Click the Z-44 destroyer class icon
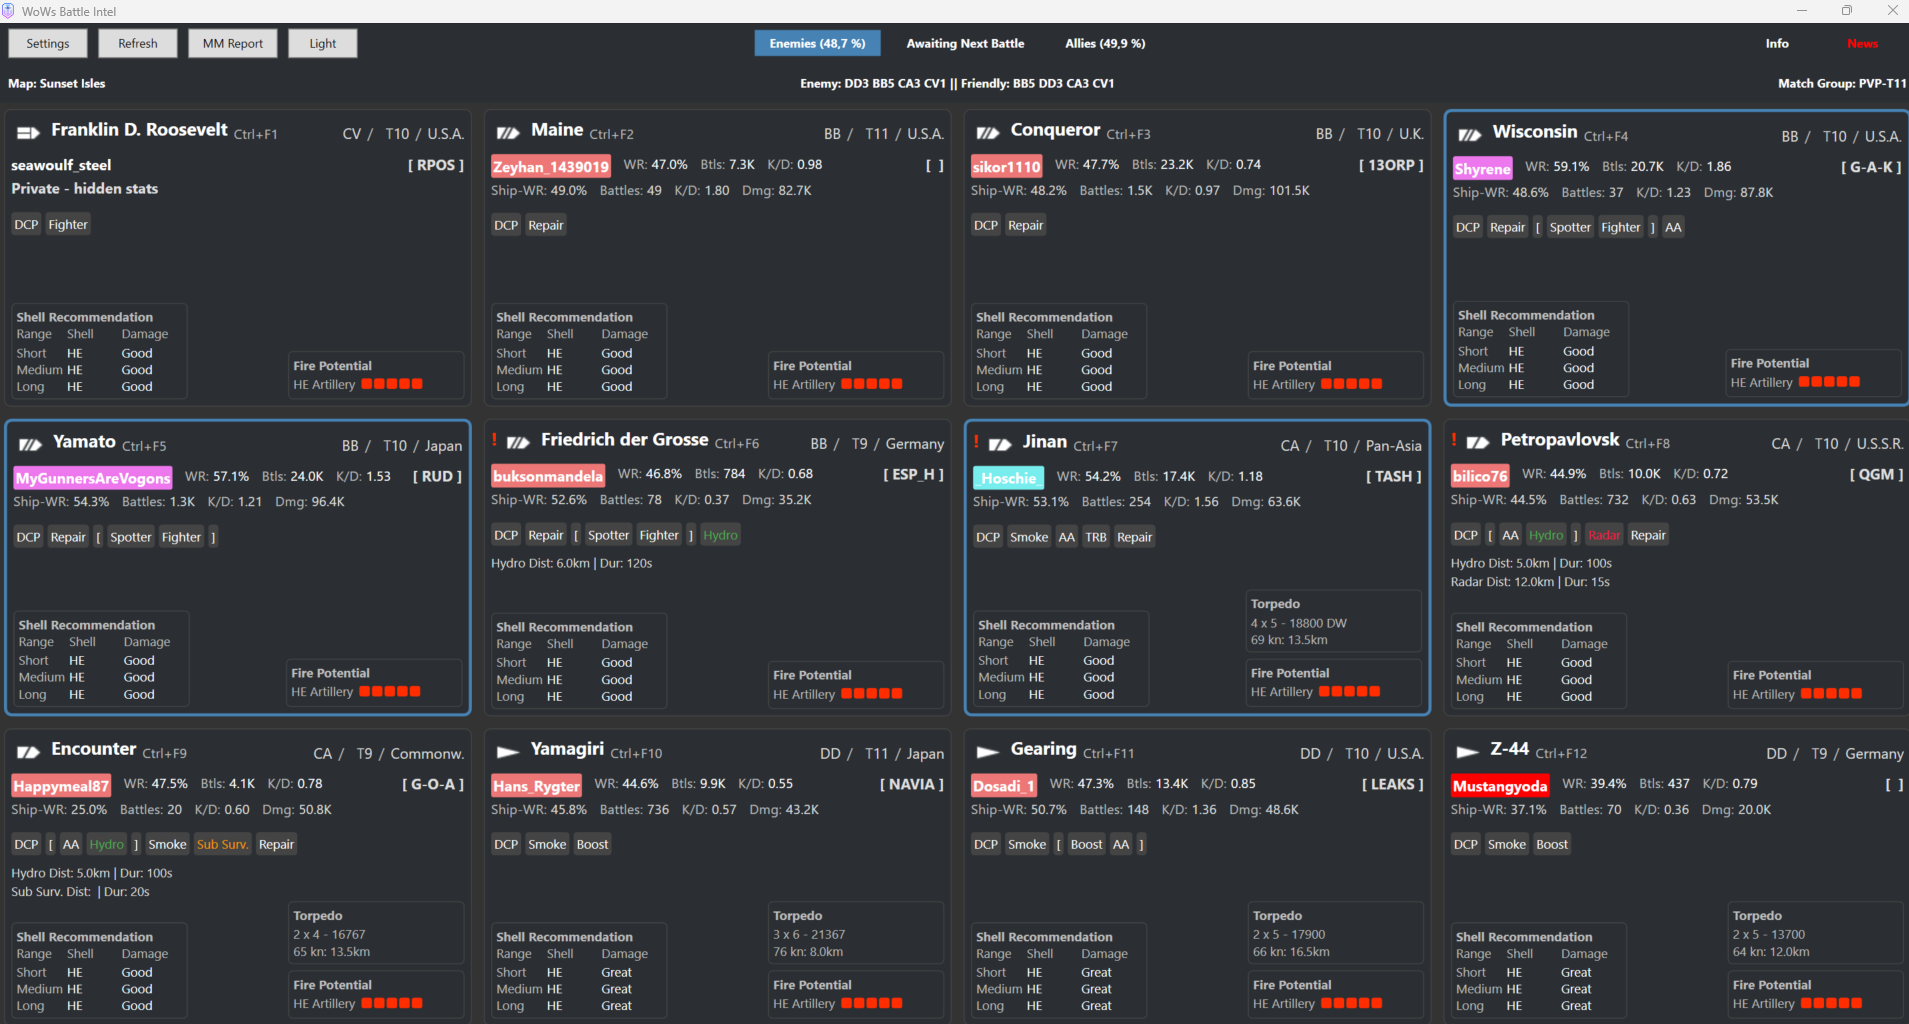This screenshot has width=1909, height=1024. point(1468,752)
